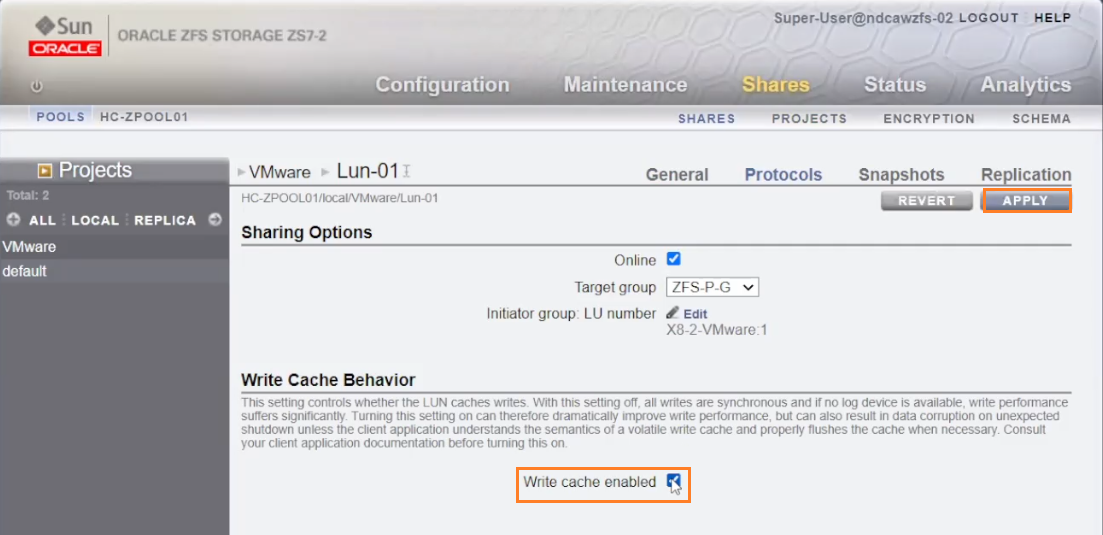Click the HELP link
Screen dimensions: 1103x535
(1052, 18)
